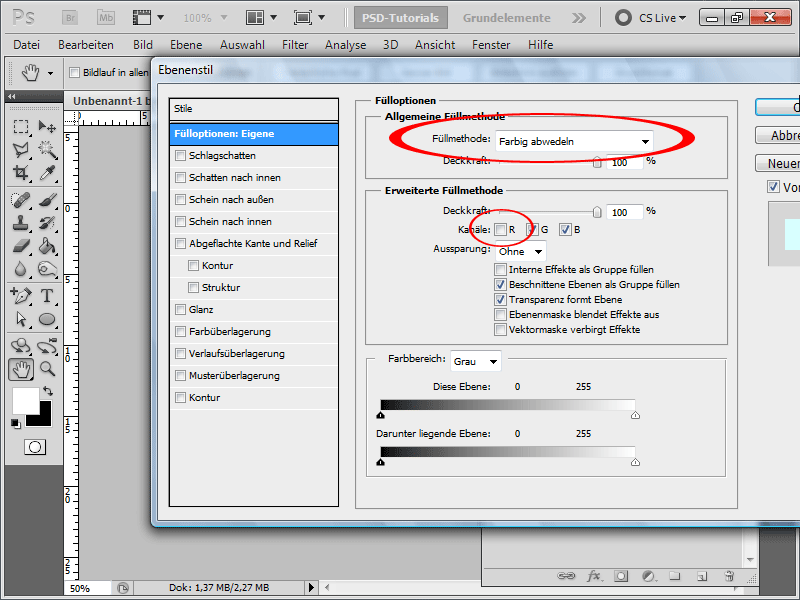This screenshot has height=600, width=800.
Task: Select the 3D Rotate tool
Action: tap(21, 345)
